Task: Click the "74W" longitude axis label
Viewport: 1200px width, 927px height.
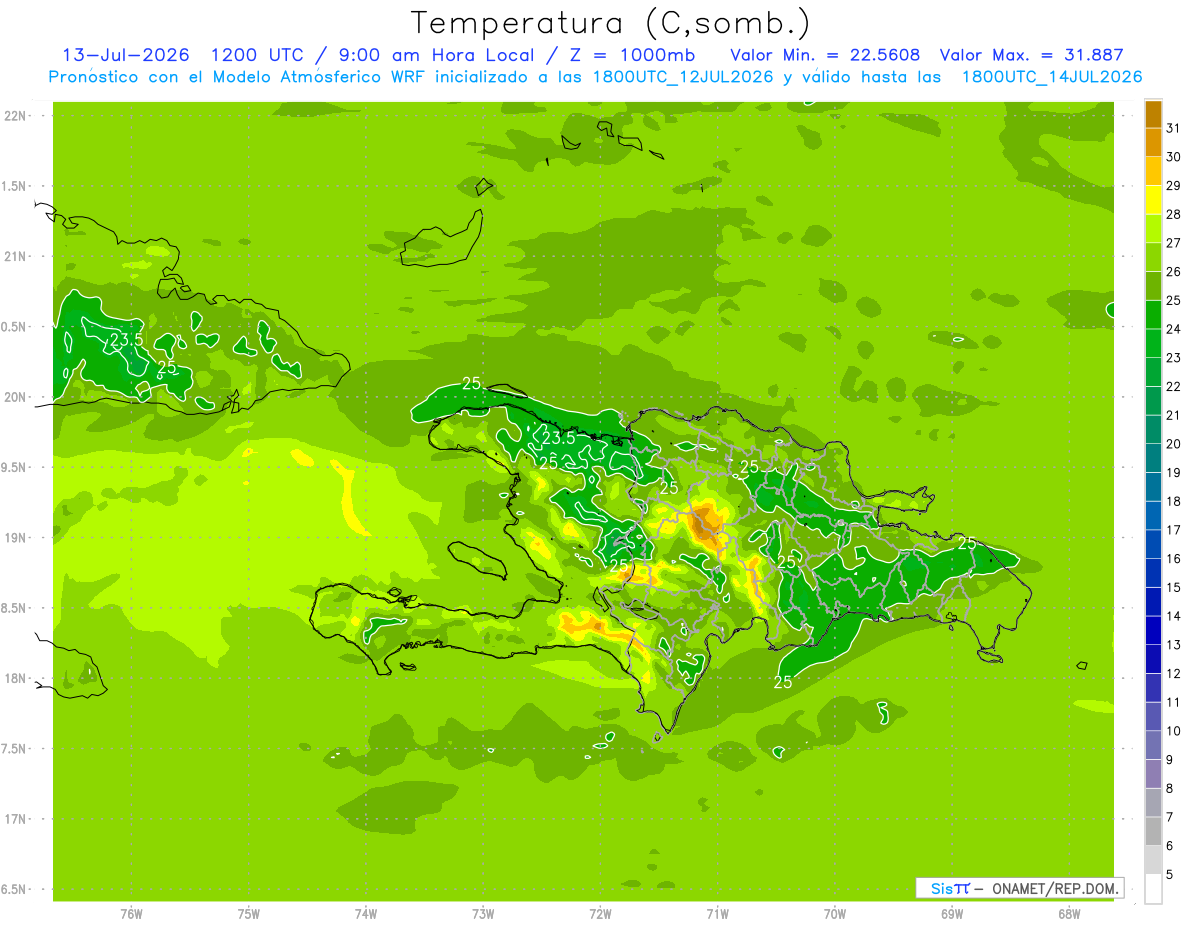Action: [366, 914]
